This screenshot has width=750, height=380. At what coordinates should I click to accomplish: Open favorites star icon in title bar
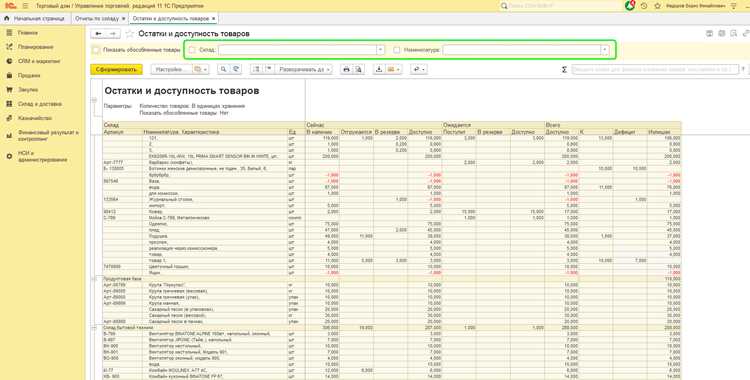pos(657,6)
